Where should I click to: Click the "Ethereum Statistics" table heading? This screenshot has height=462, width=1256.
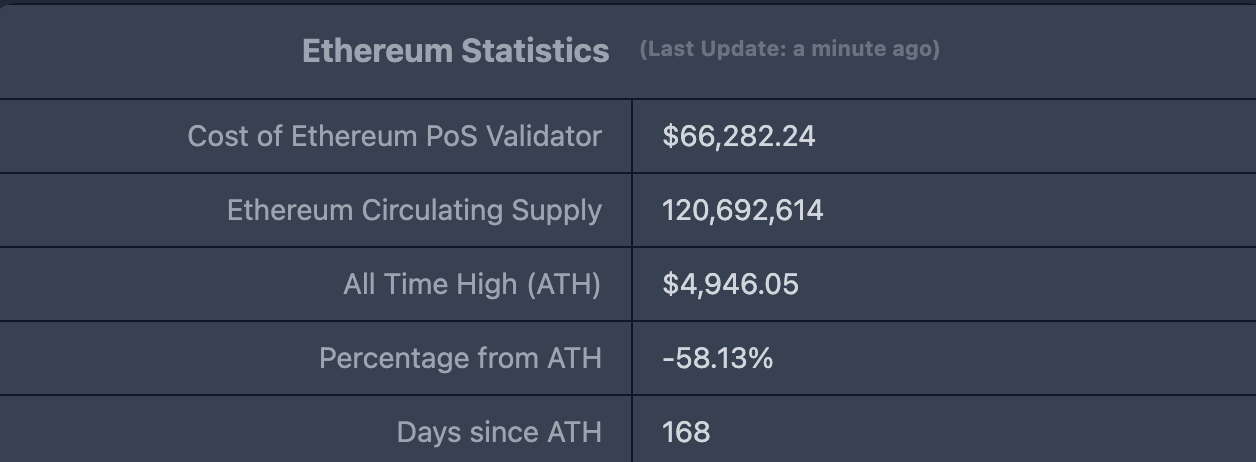[455, 50]
